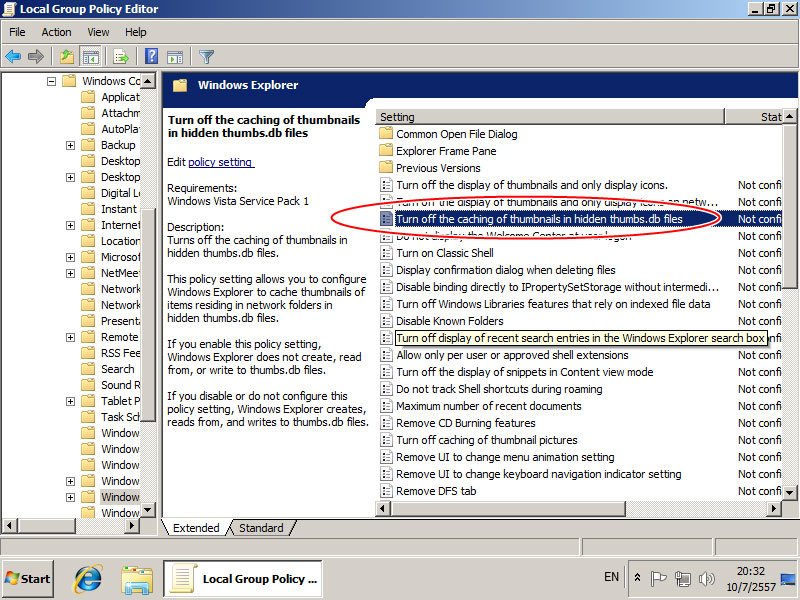Expand the Backup tree node
This screenshot has width=800, height=600.
pos(70,145)
